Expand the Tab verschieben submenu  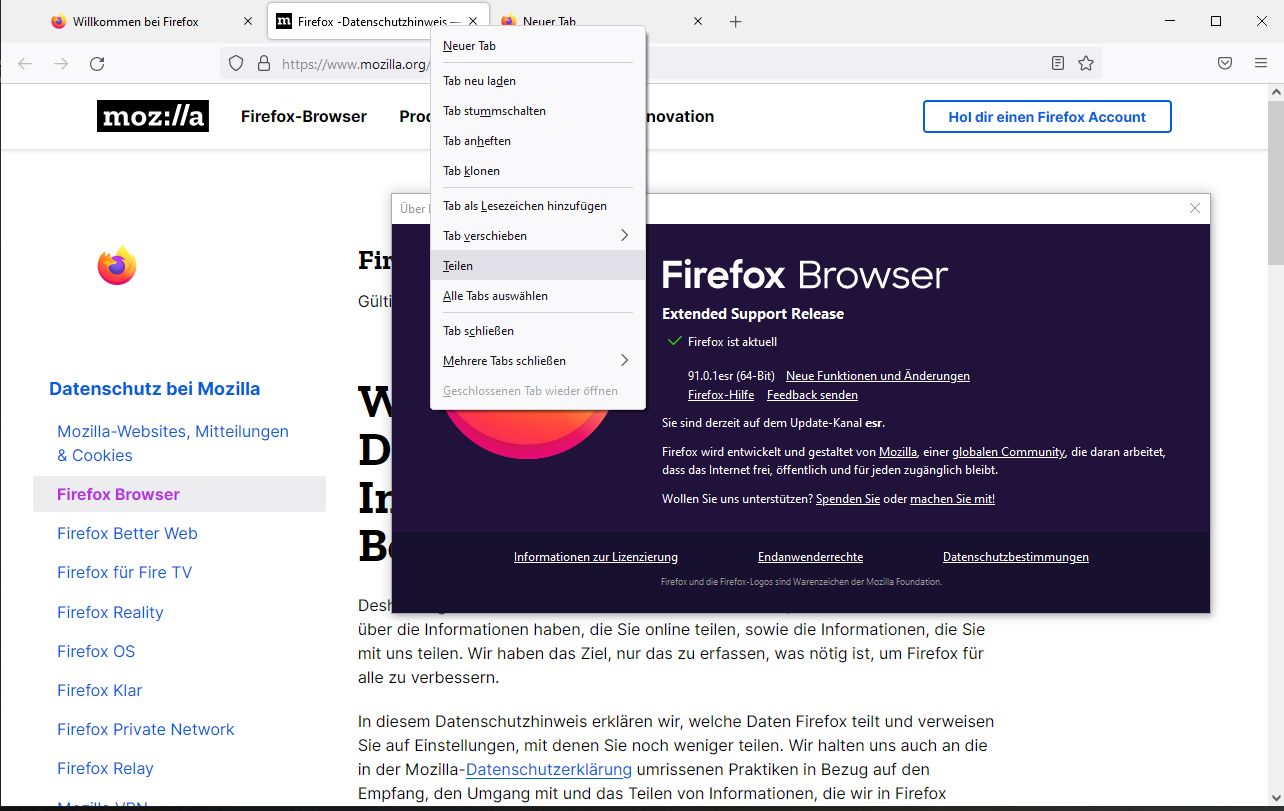coord(538,236)
